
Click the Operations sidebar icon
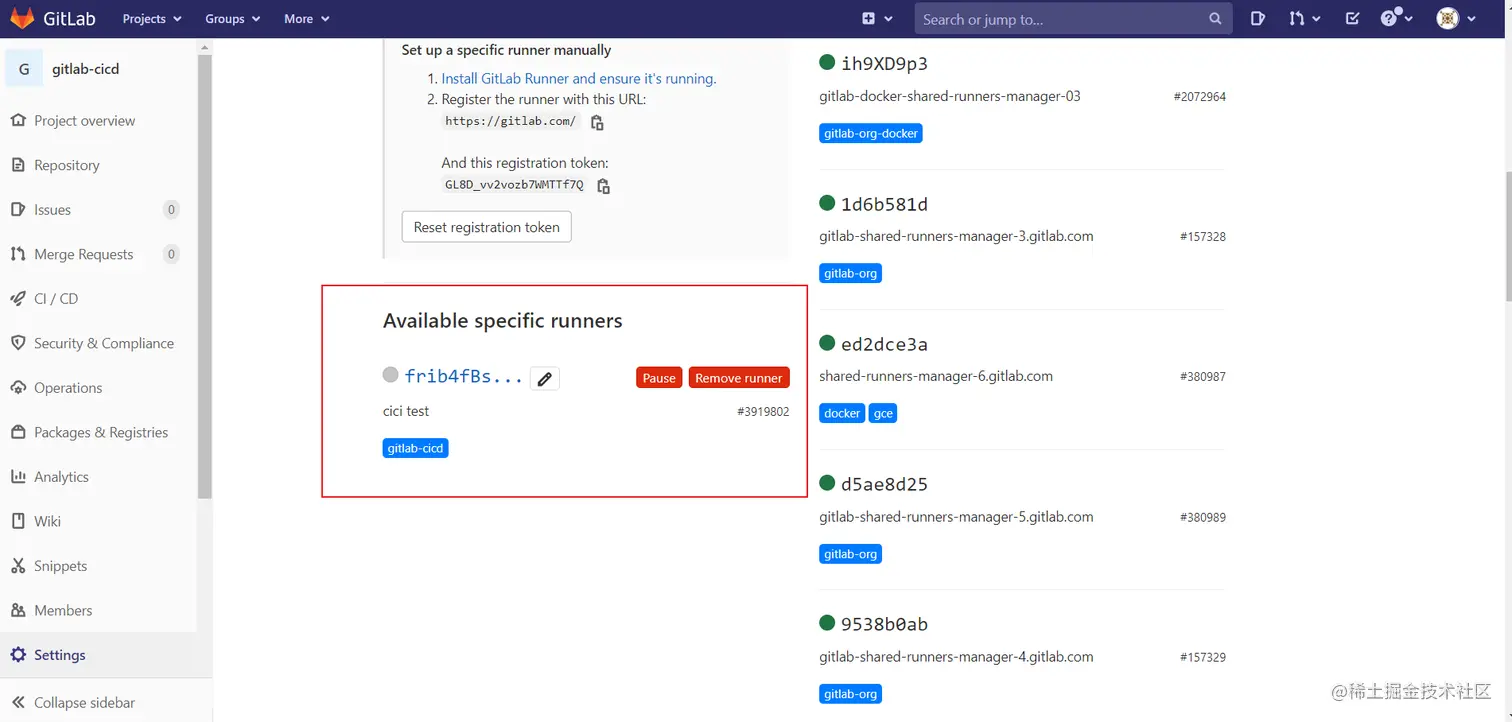(x=17, y=388)
